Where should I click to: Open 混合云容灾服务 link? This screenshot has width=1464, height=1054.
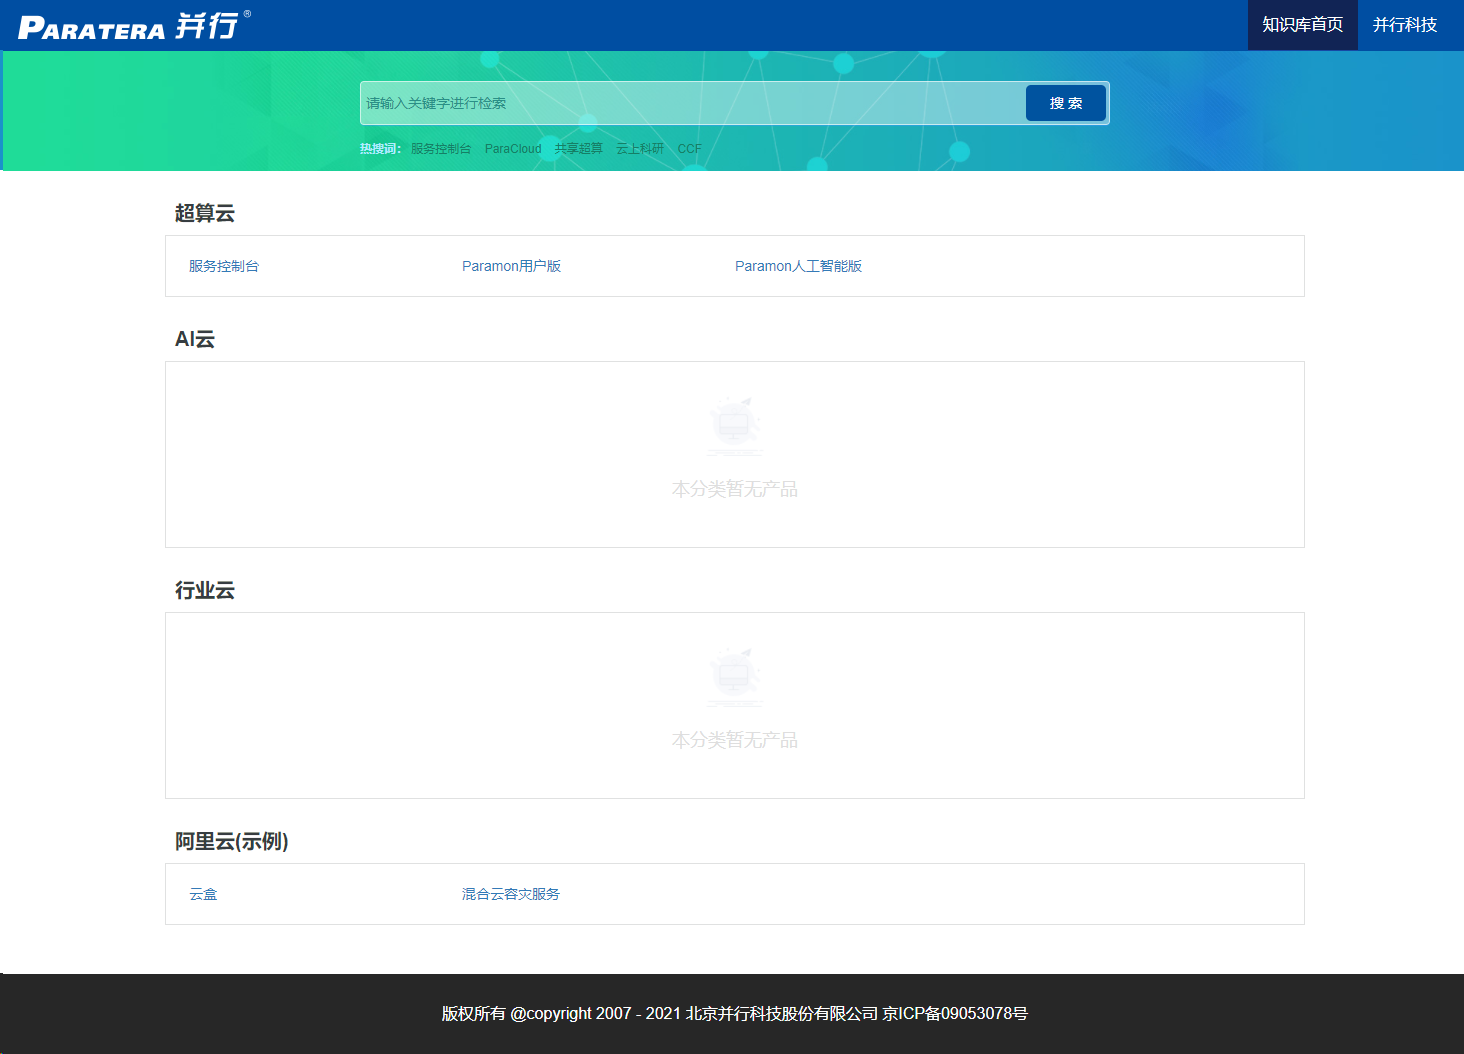click(x=511, y=894)
